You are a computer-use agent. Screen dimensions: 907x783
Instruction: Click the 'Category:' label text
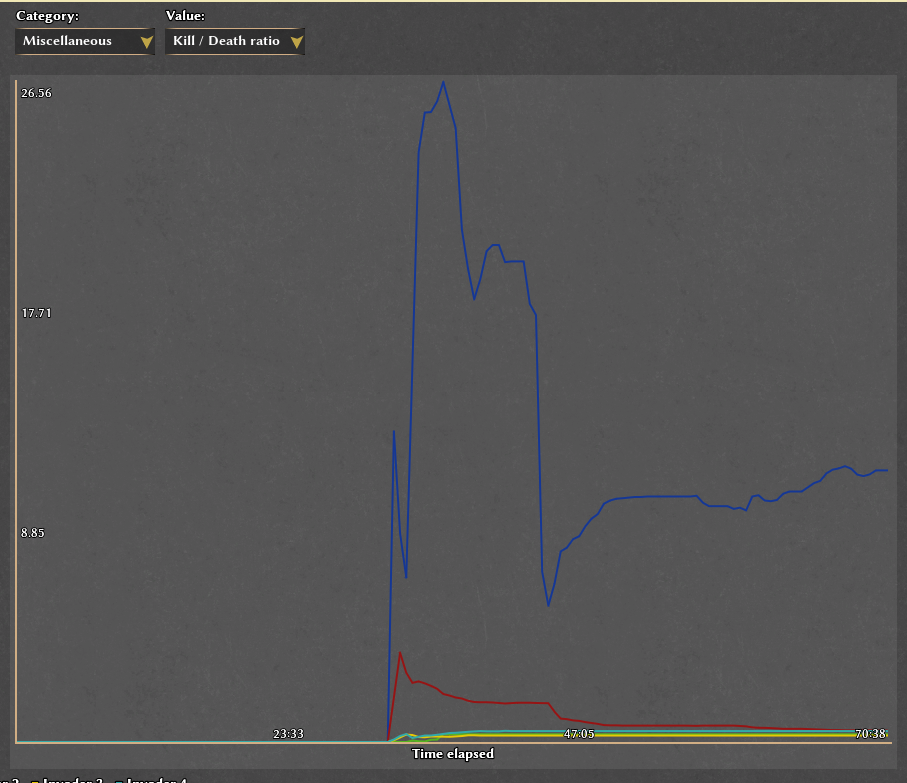[47, 16]
